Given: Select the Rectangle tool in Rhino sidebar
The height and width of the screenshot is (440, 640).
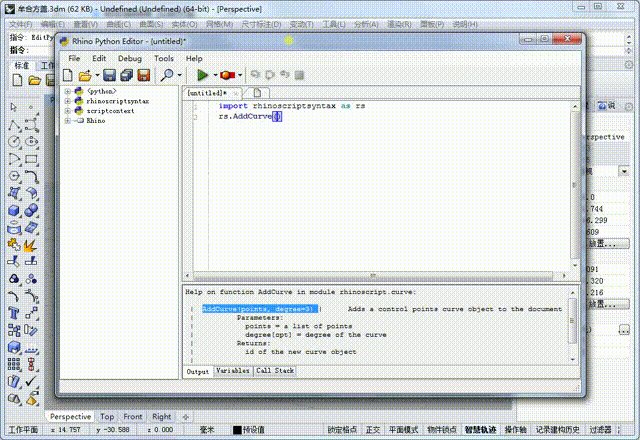Looking at the screenshot, I should click(31, 159).
